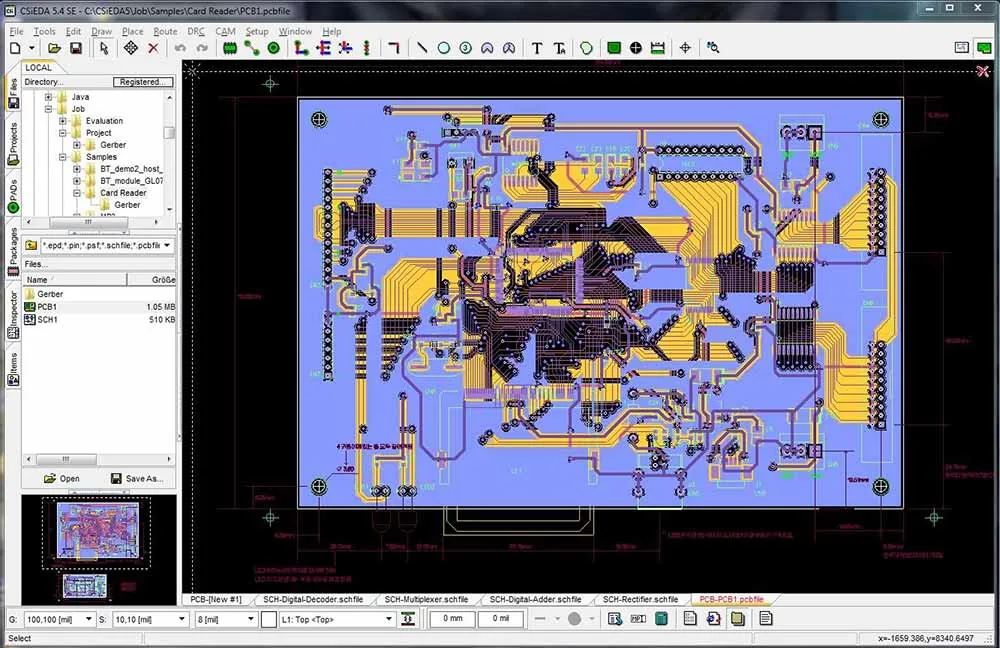Image resolution: width=1000 pixels, height=648 pixels.
Task: Switch to the SCH-Multiplexer.schfile tab
Action: tap(426, 600)
